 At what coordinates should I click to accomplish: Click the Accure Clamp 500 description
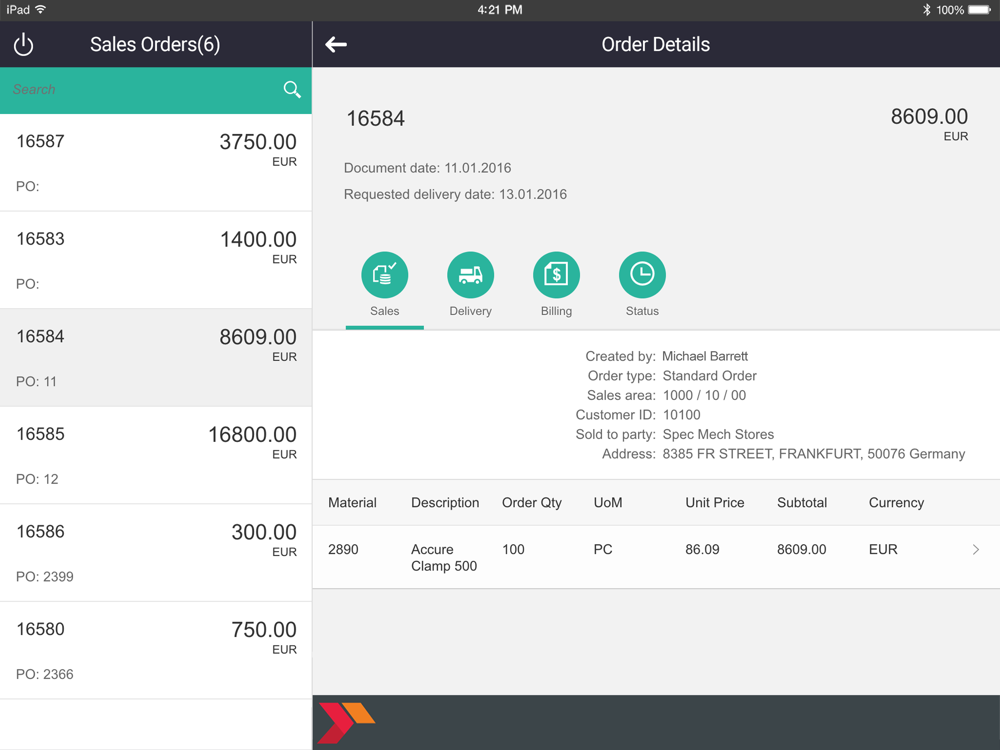point(444,558)
